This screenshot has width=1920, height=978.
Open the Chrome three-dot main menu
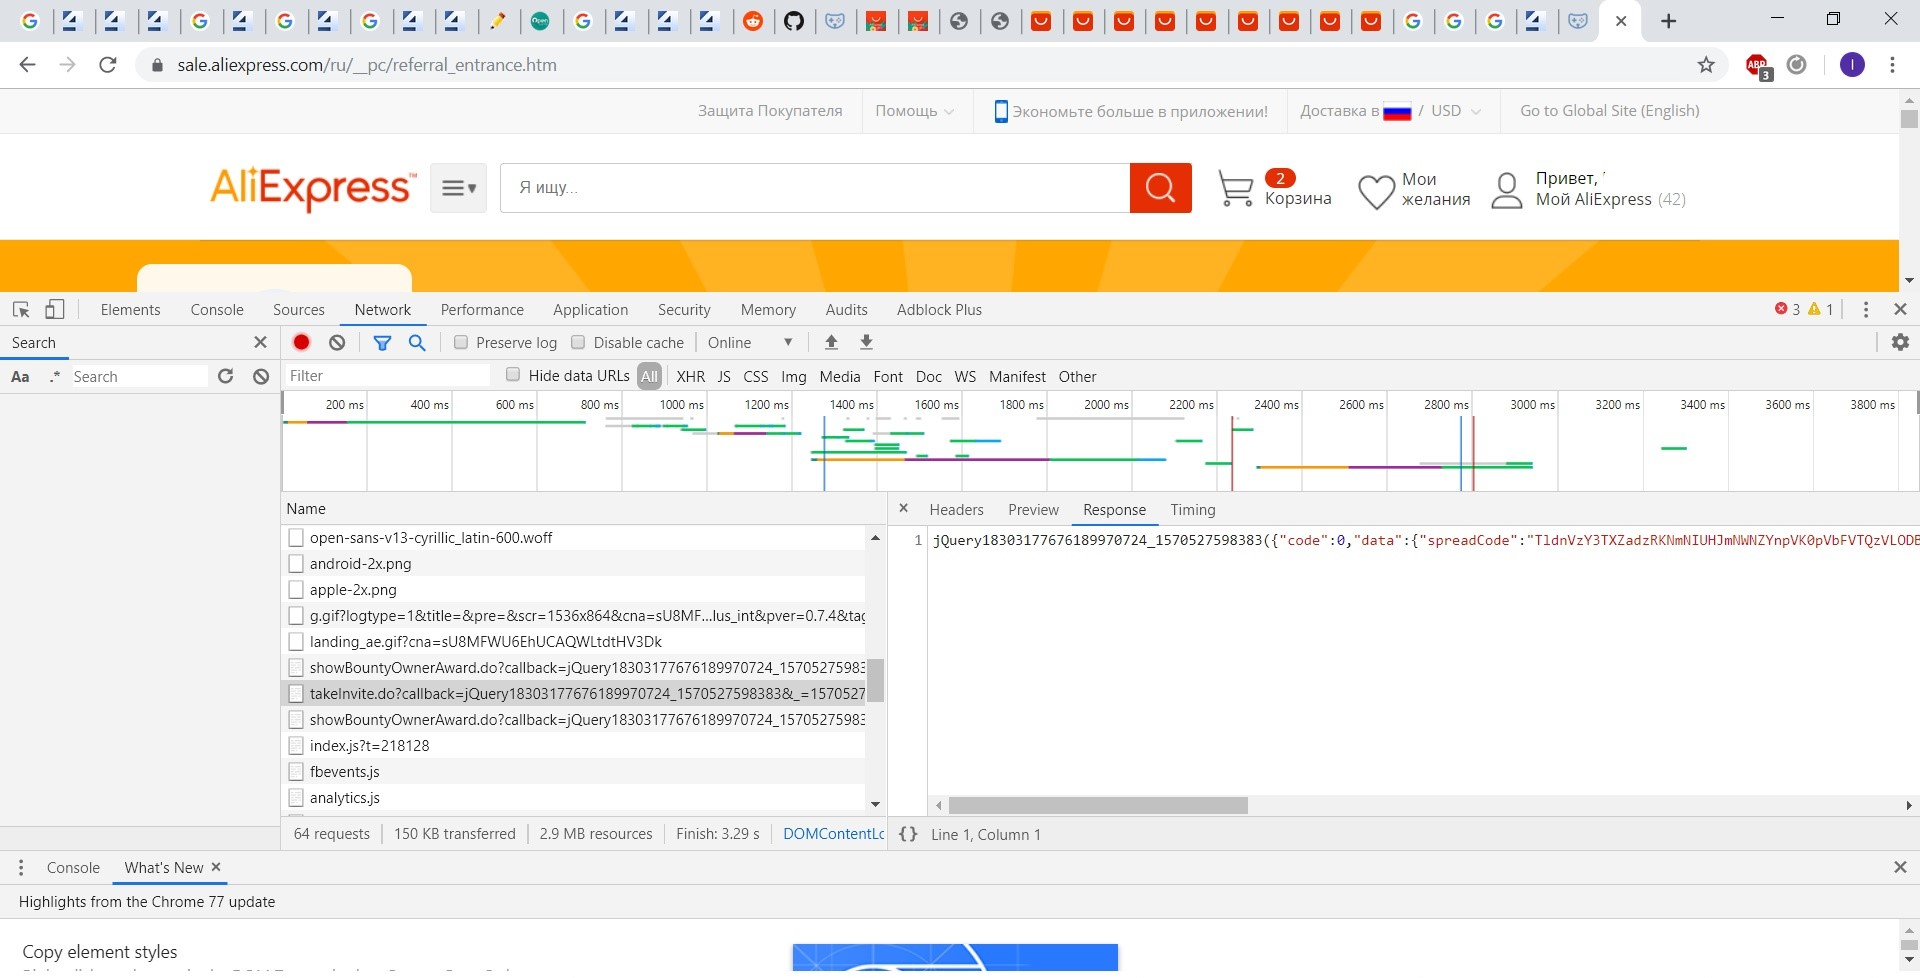1892,65
